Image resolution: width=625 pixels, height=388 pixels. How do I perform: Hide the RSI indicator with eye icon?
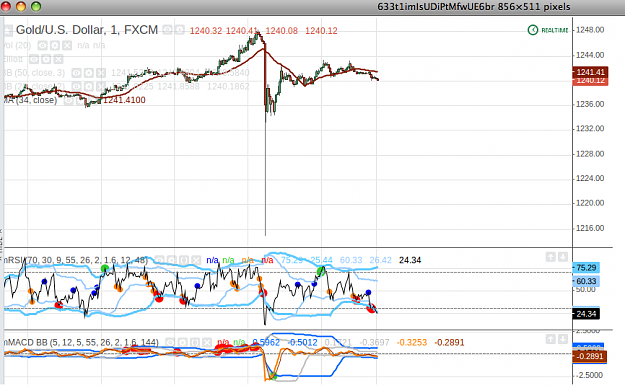(x=159, y=260)
